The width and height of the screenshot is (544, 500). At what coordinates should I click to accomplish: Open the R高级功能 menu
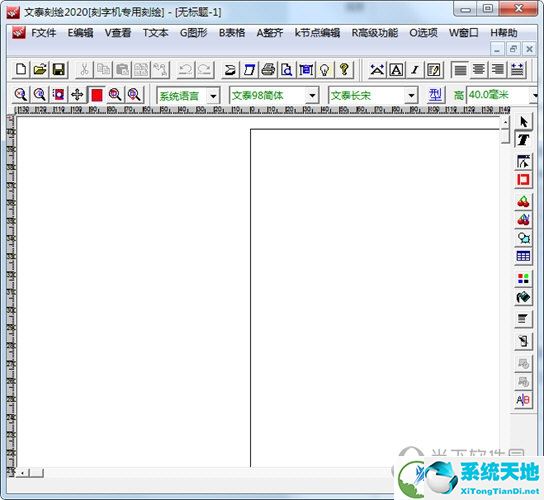coord(375,33)
